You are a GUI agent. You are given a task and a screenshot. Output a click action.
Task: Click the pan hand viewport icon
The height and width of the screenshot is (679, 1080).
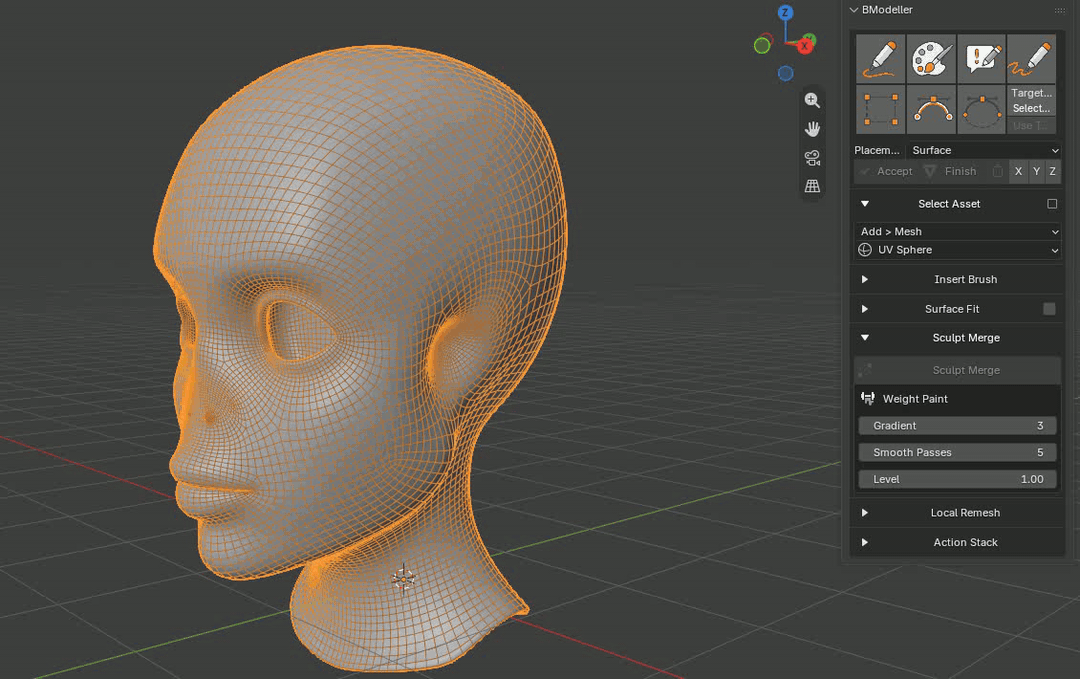point(812,129)
